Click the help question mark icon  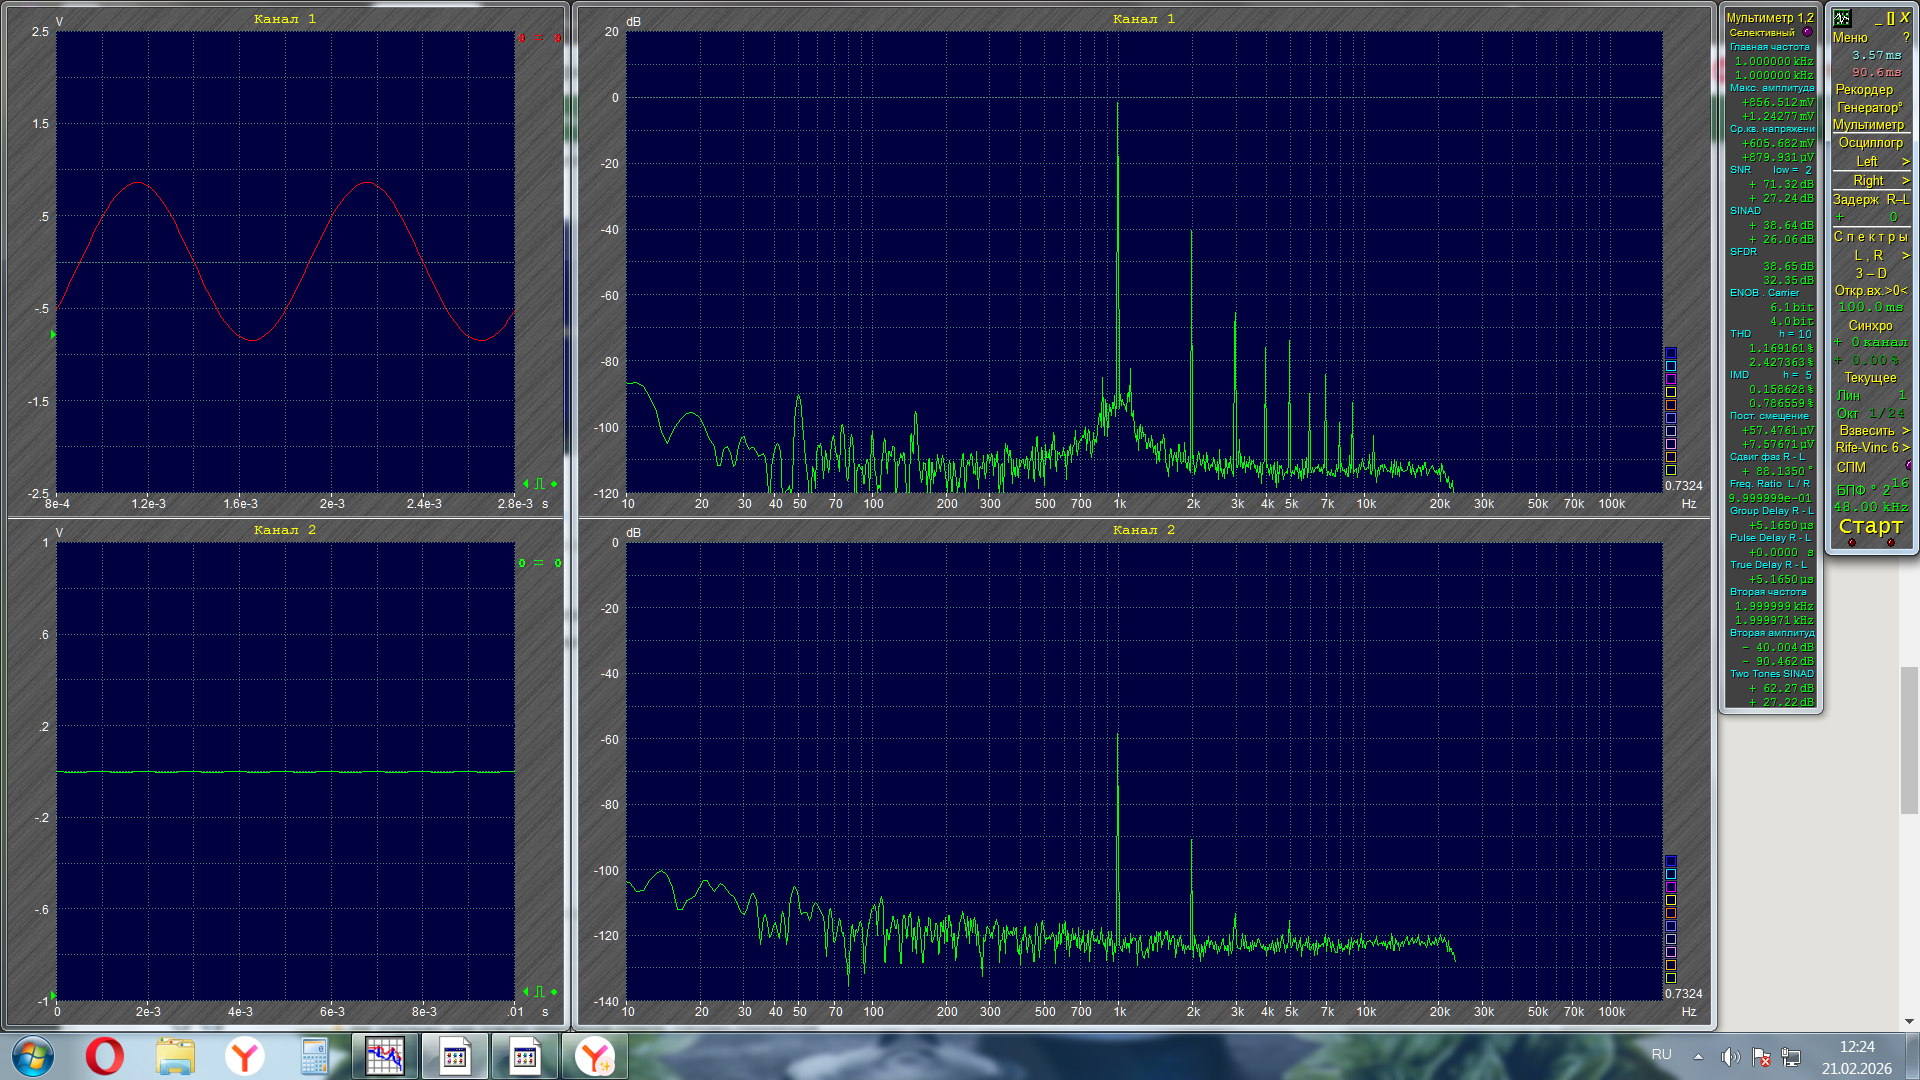tap(1906, 37)
